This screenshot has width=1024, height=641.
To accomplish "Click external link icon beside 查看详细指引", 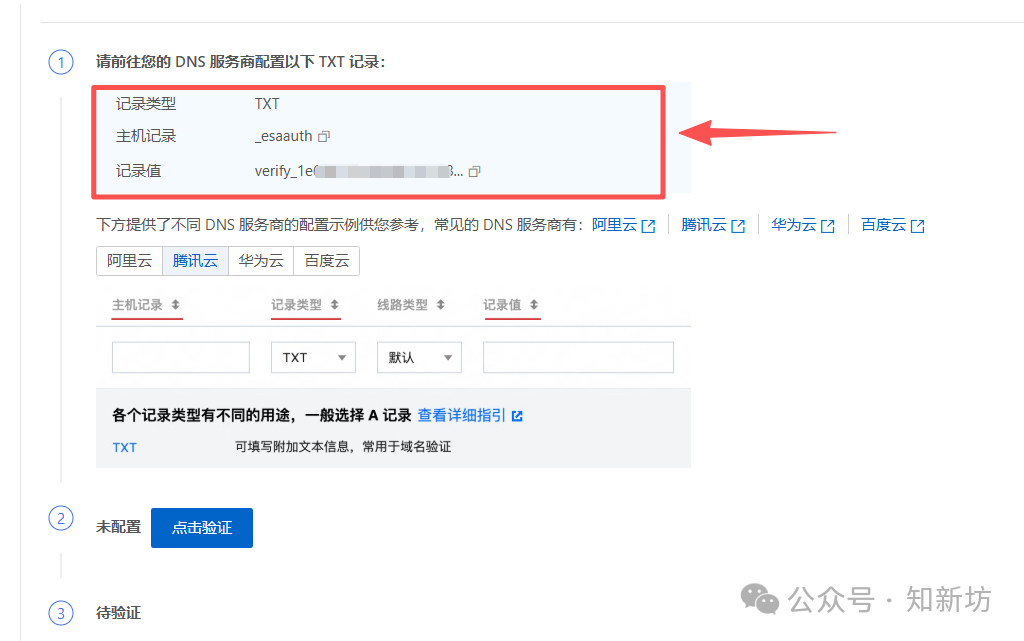I will (516, 416).
